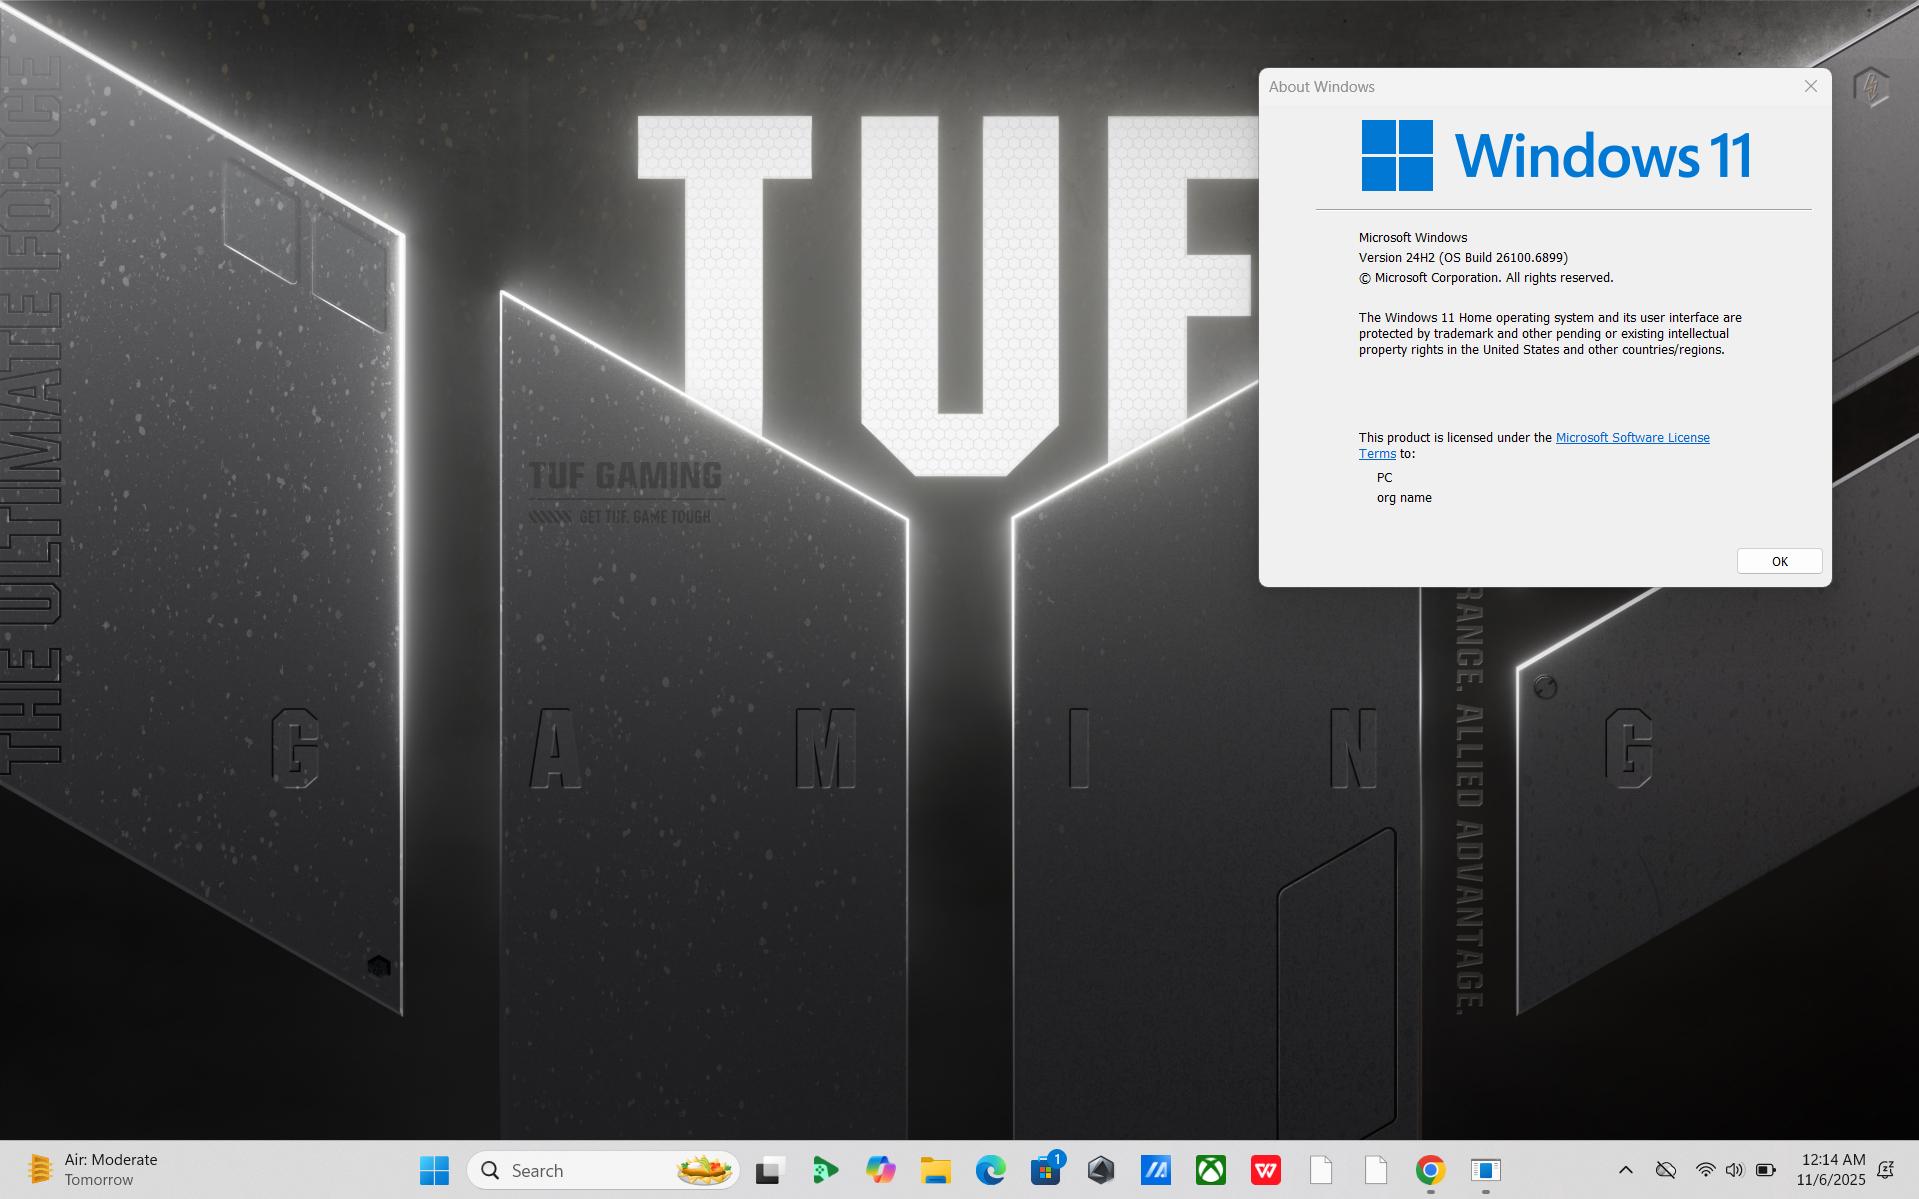Launch Armoury Crate from the taskbar
1919x1199 pixels.
1101,1170
